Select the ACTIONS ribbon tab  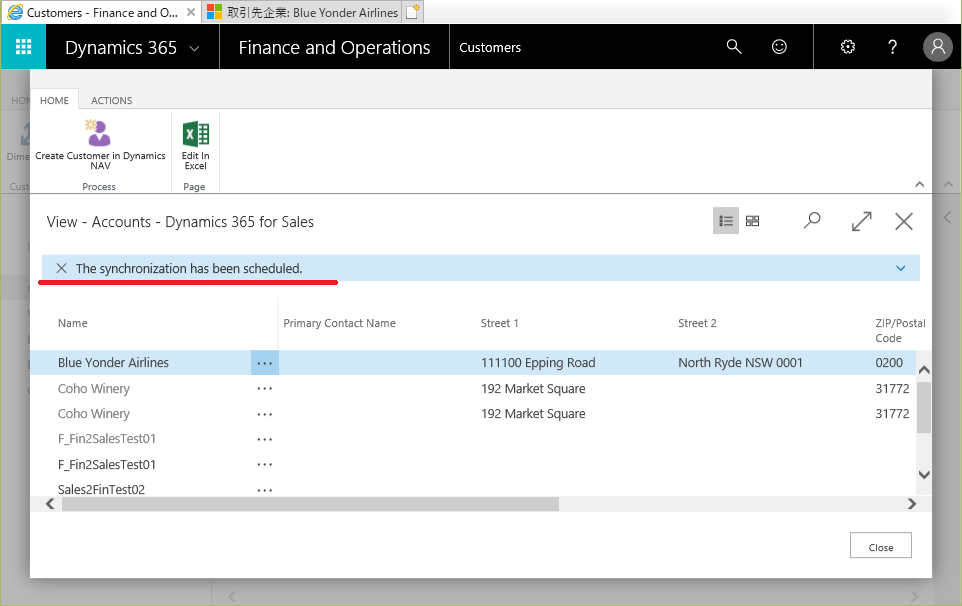tap(112, 100)
